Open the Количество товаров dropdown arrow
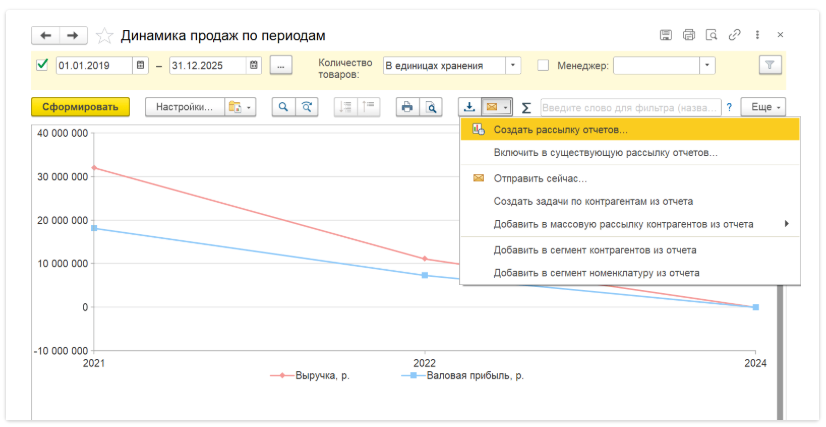 [513, 66]
